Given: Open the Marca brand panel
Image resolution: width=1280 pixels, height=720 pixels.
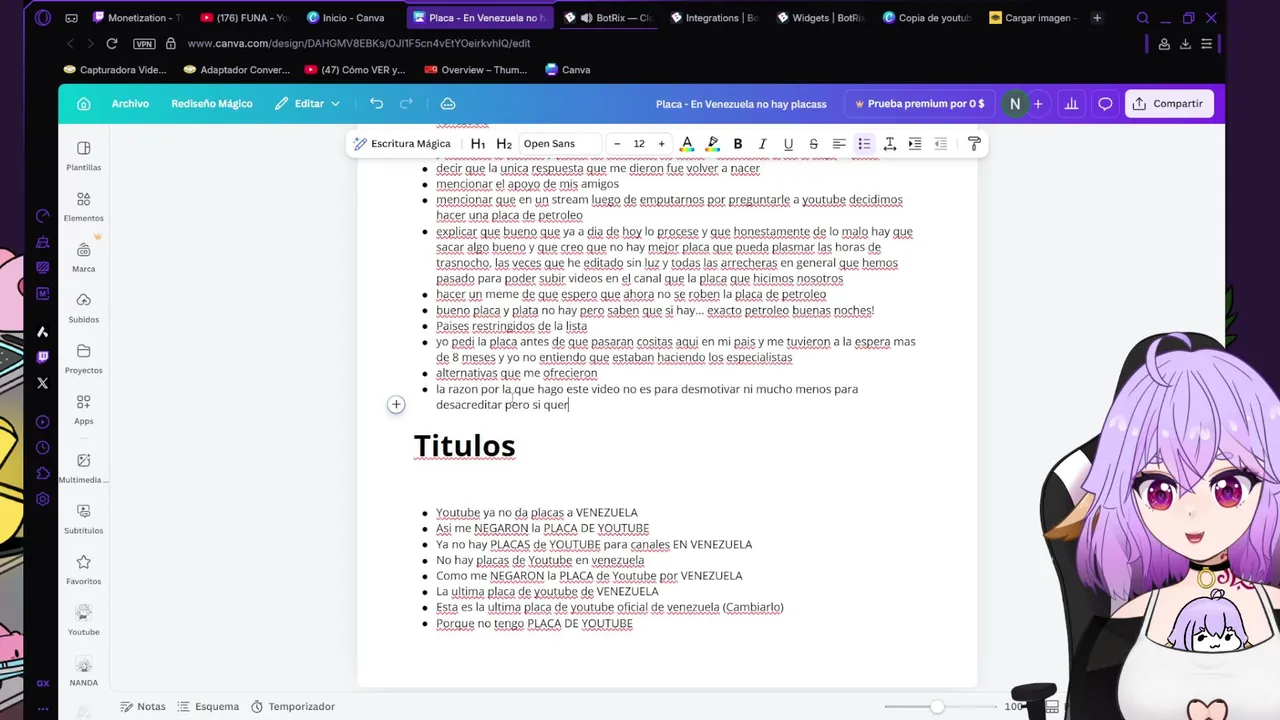Looking at the screenshot, I should 83,258.
